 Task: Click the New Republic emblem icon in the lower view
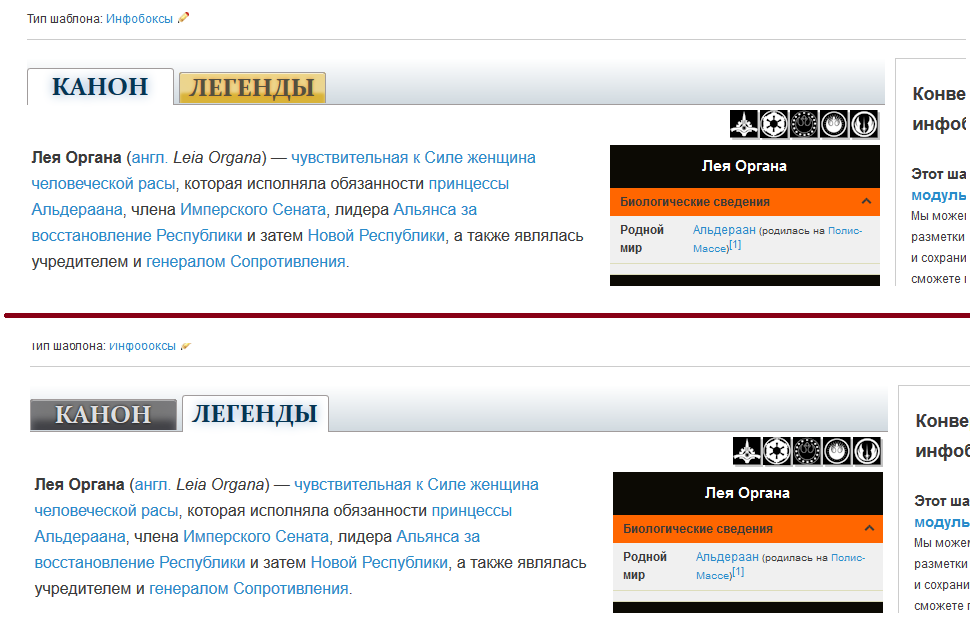pos(807,451)
